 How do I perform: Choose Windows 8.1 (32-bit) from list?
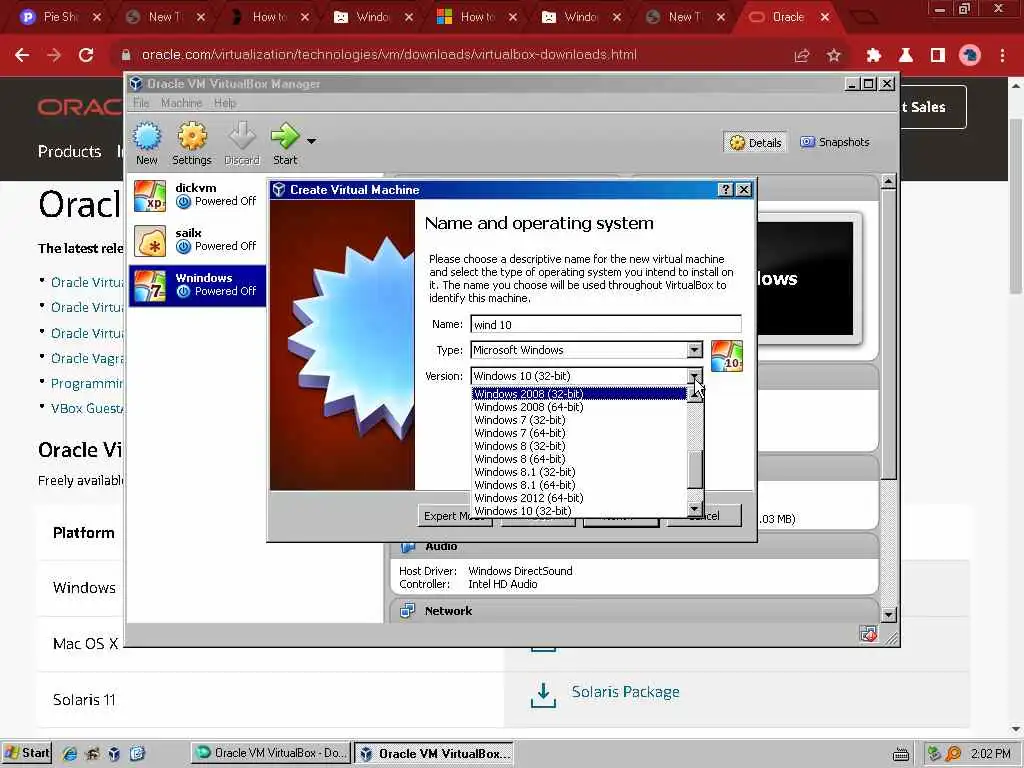(579, 472)
